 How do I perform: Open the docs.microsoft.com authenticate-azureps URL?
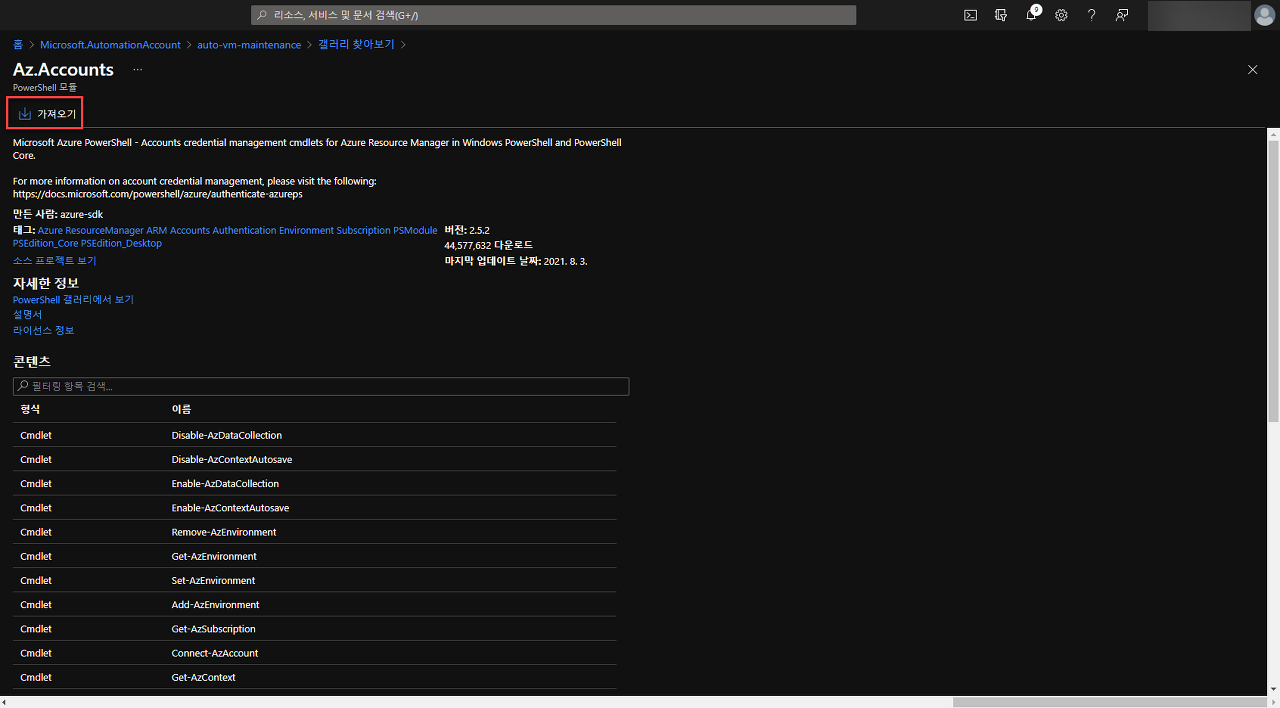(158, 194)
